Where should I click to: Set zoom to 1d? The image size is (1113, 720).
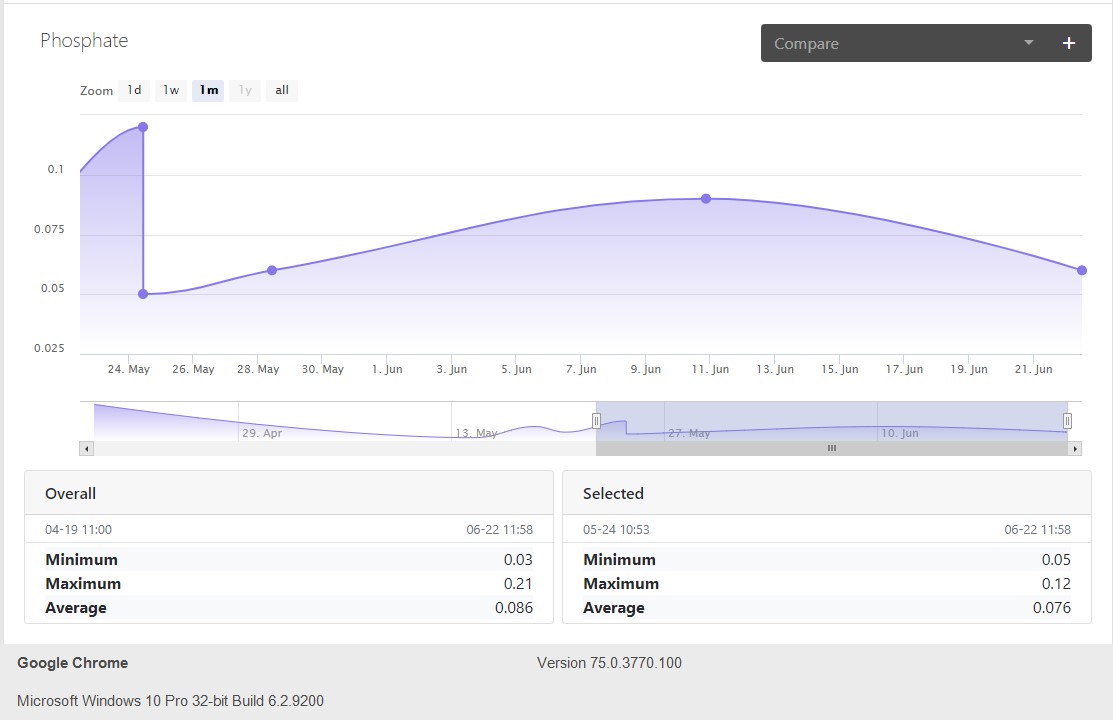[x=134, y=90]
